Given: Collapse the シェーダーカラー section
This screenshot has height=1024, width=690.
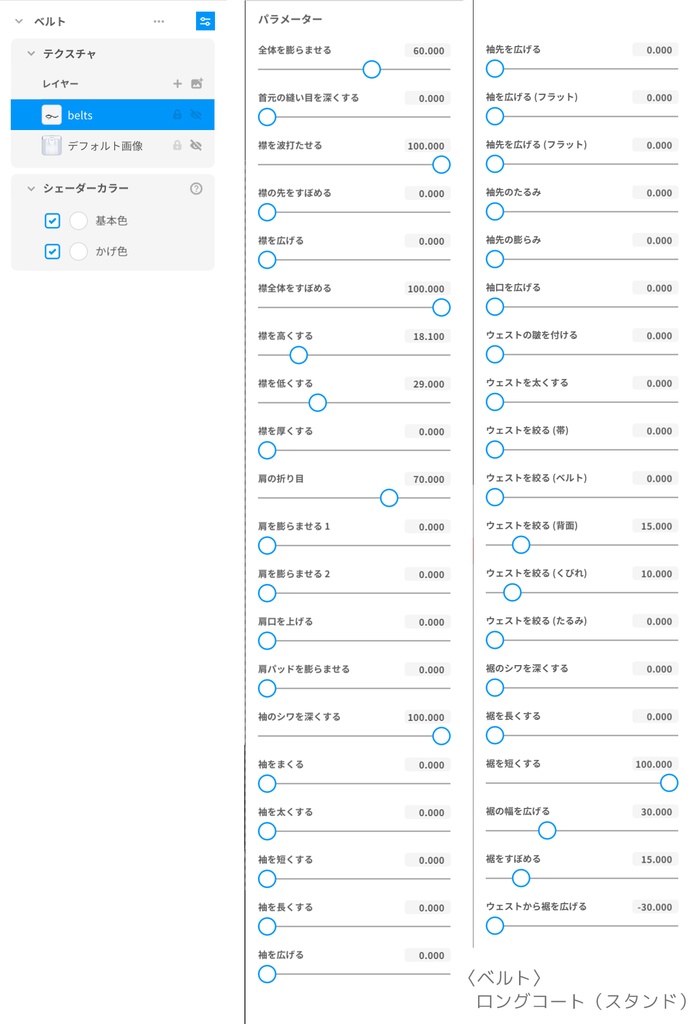Looking at the screenshot, I should (28, 188).
